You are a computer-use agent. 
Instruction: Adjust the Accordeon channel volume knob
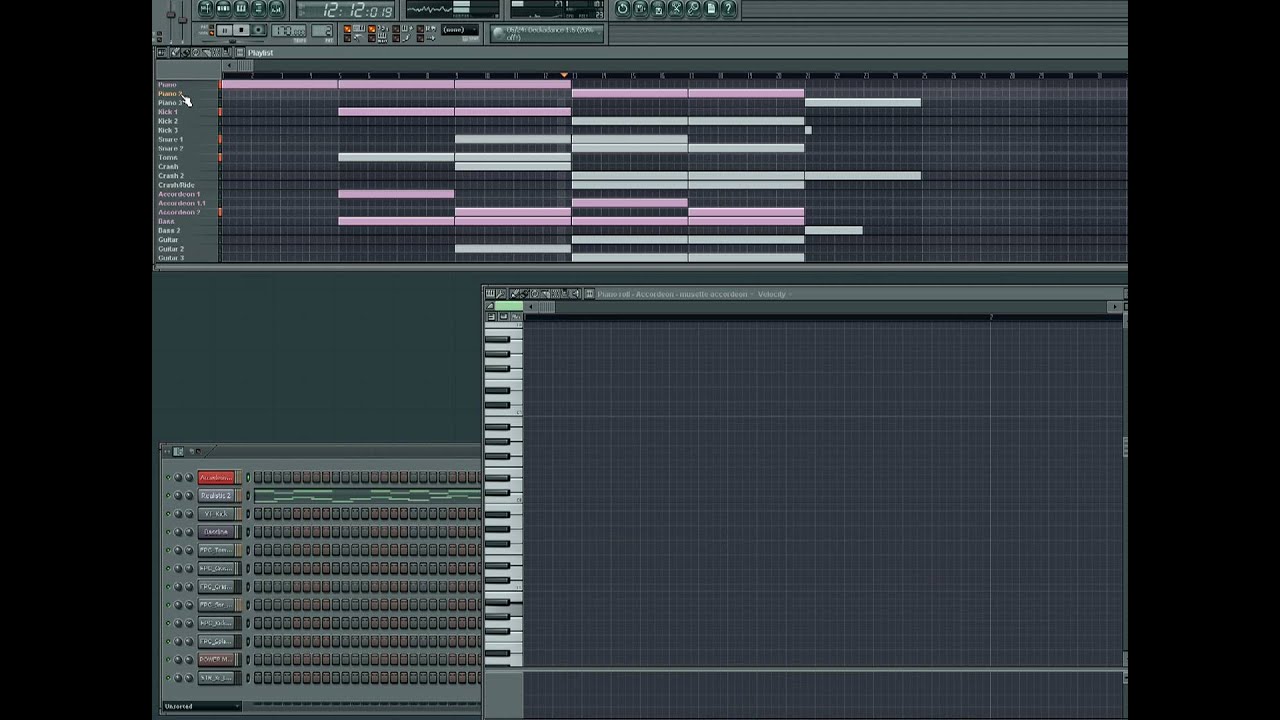[x=189, y=477]
